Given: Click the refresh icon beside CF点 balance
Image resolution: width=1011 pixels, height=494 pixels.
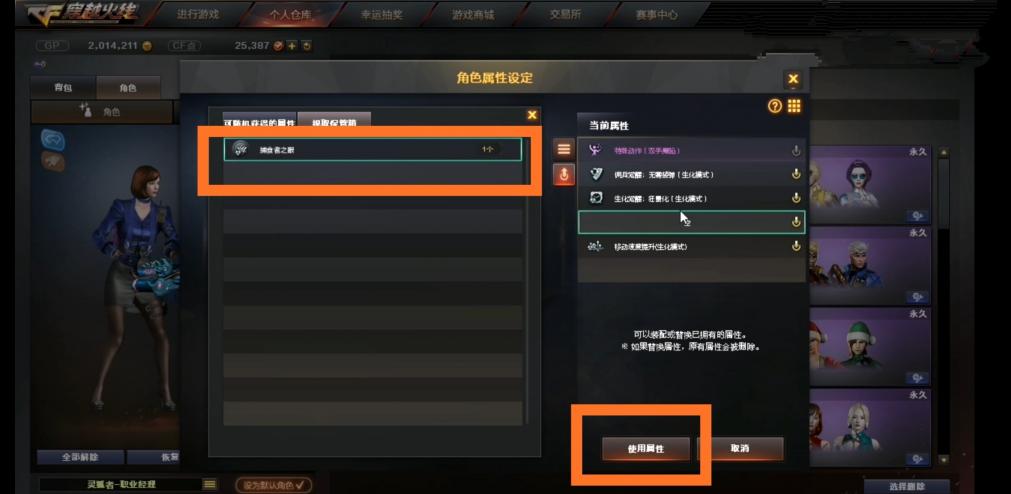Looking at the screenshot, I should 307,46.
